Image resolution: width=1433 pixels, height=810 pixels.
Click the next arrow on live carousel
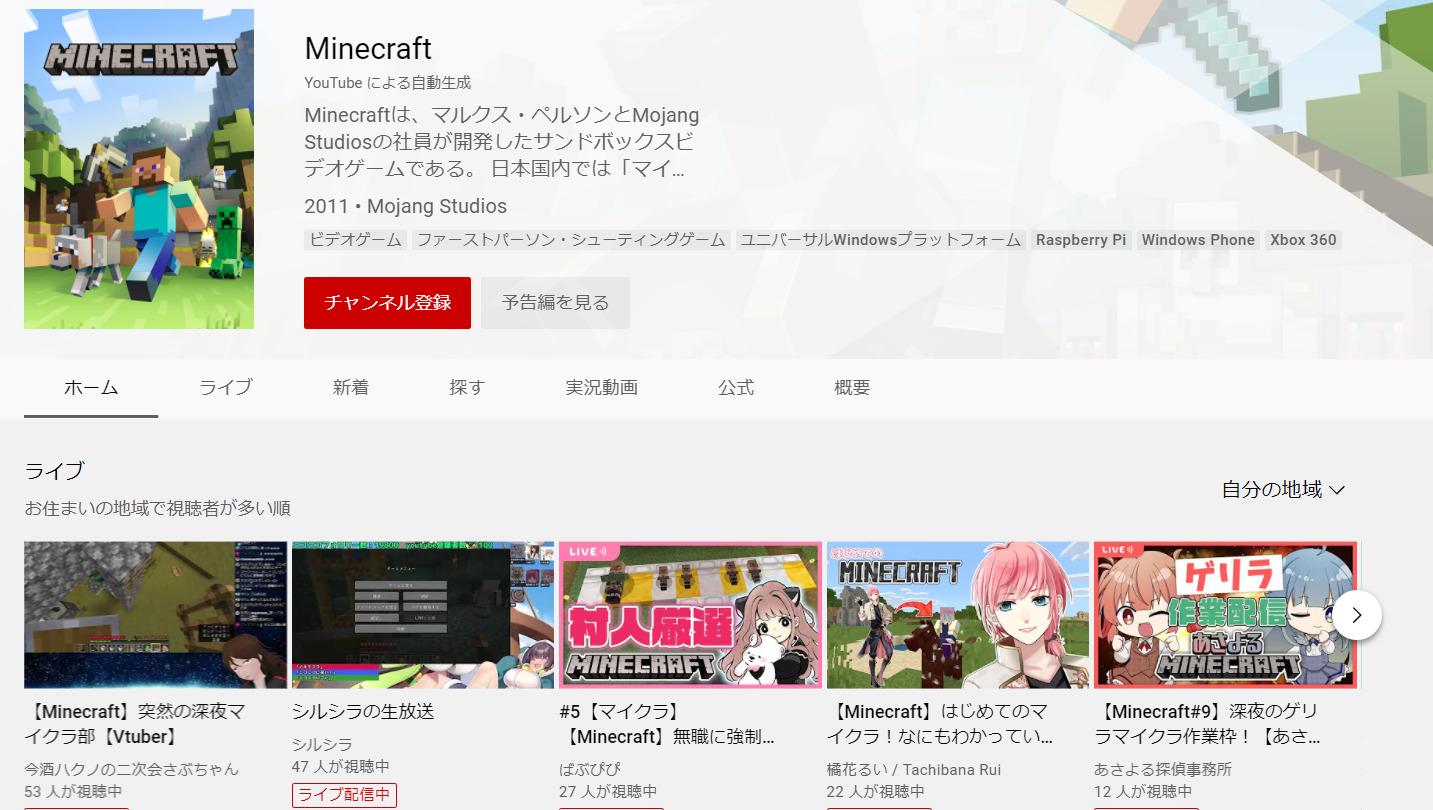pos(1357,615)
